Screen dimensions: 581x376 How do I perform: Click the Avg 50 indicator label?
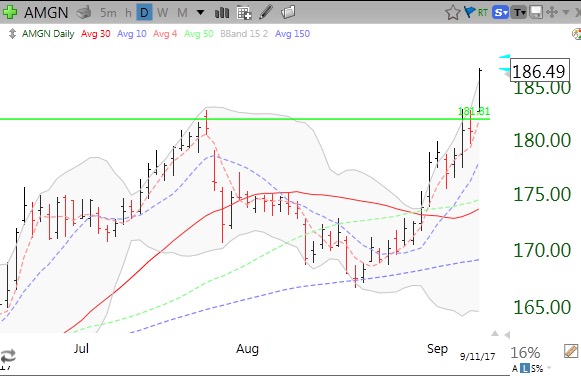coord(199,34)
